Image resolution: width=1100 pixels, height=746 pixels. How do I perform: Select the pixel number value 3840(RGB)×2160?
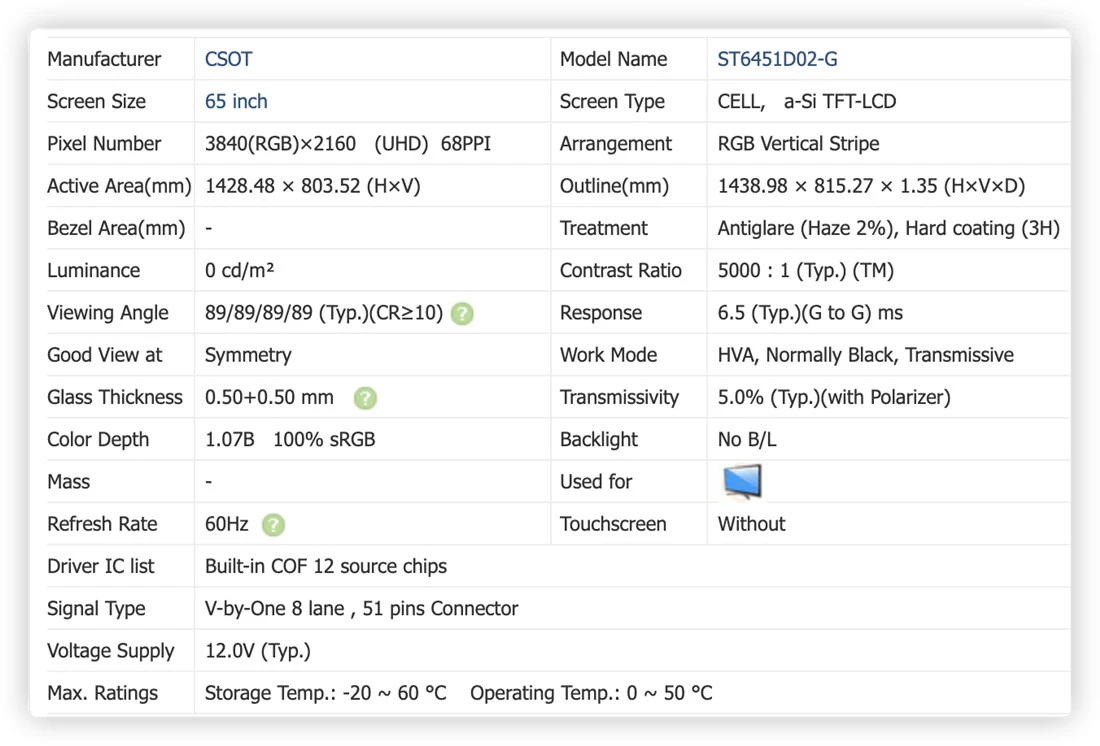[280, 144]
